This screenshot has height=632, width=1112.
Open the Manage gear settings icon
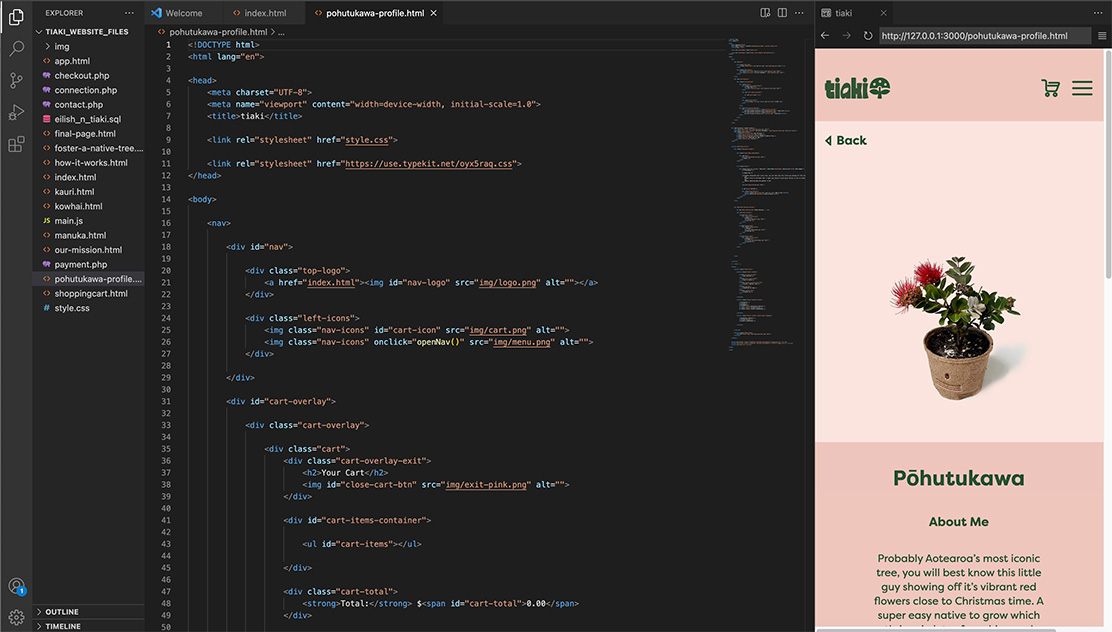[x=16, y=617]
